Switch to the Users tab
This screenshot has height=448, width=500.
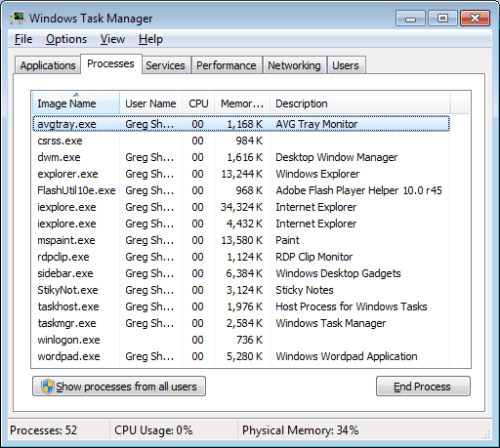click(x=346, y=65)
